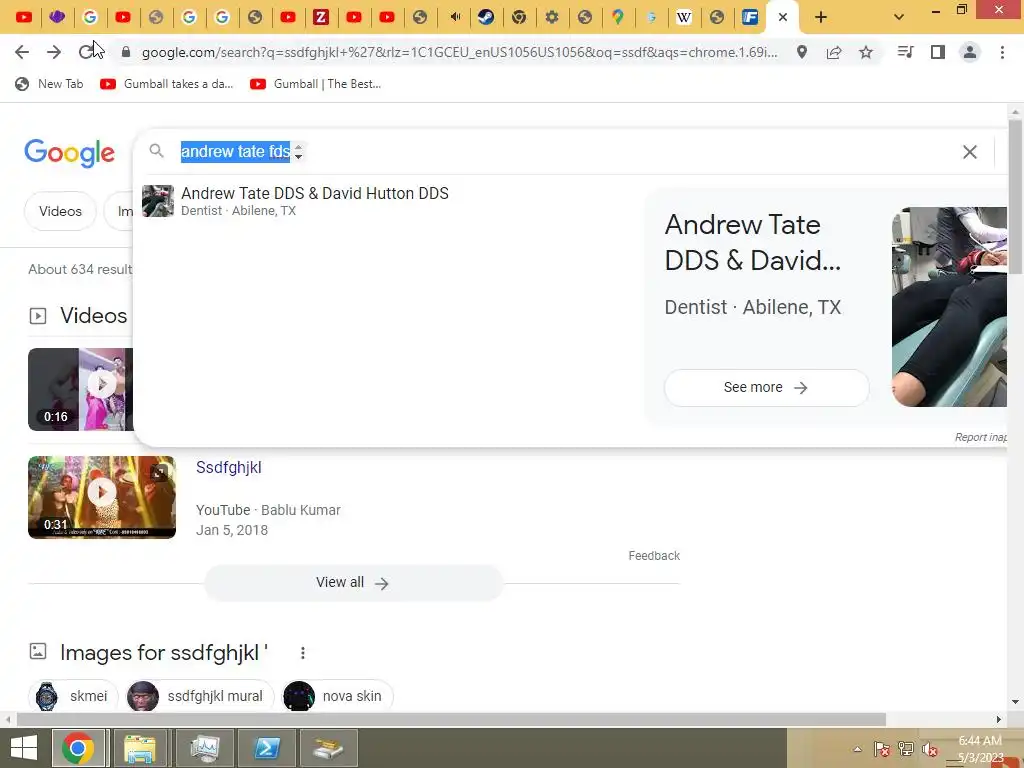Open a new browser tab with plus button
Image resolution: width=1024 pixels, height=768 pixels.
[x=821, y=18]
